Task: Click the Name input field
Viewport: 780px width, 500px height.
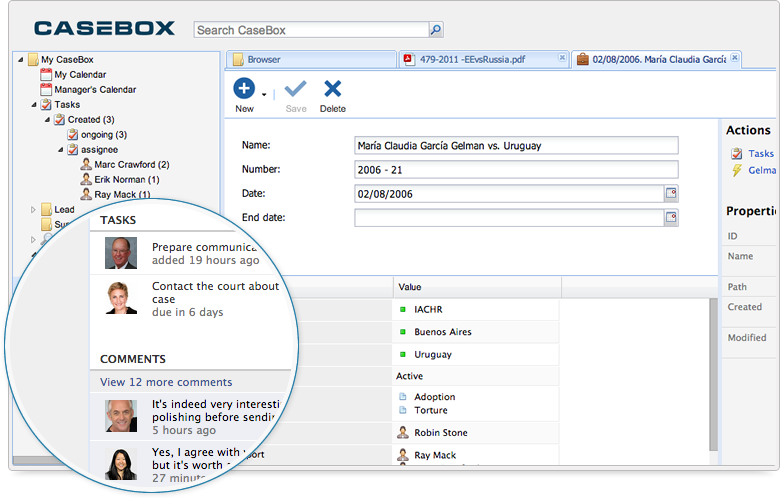Action: (x=516, y=146)
